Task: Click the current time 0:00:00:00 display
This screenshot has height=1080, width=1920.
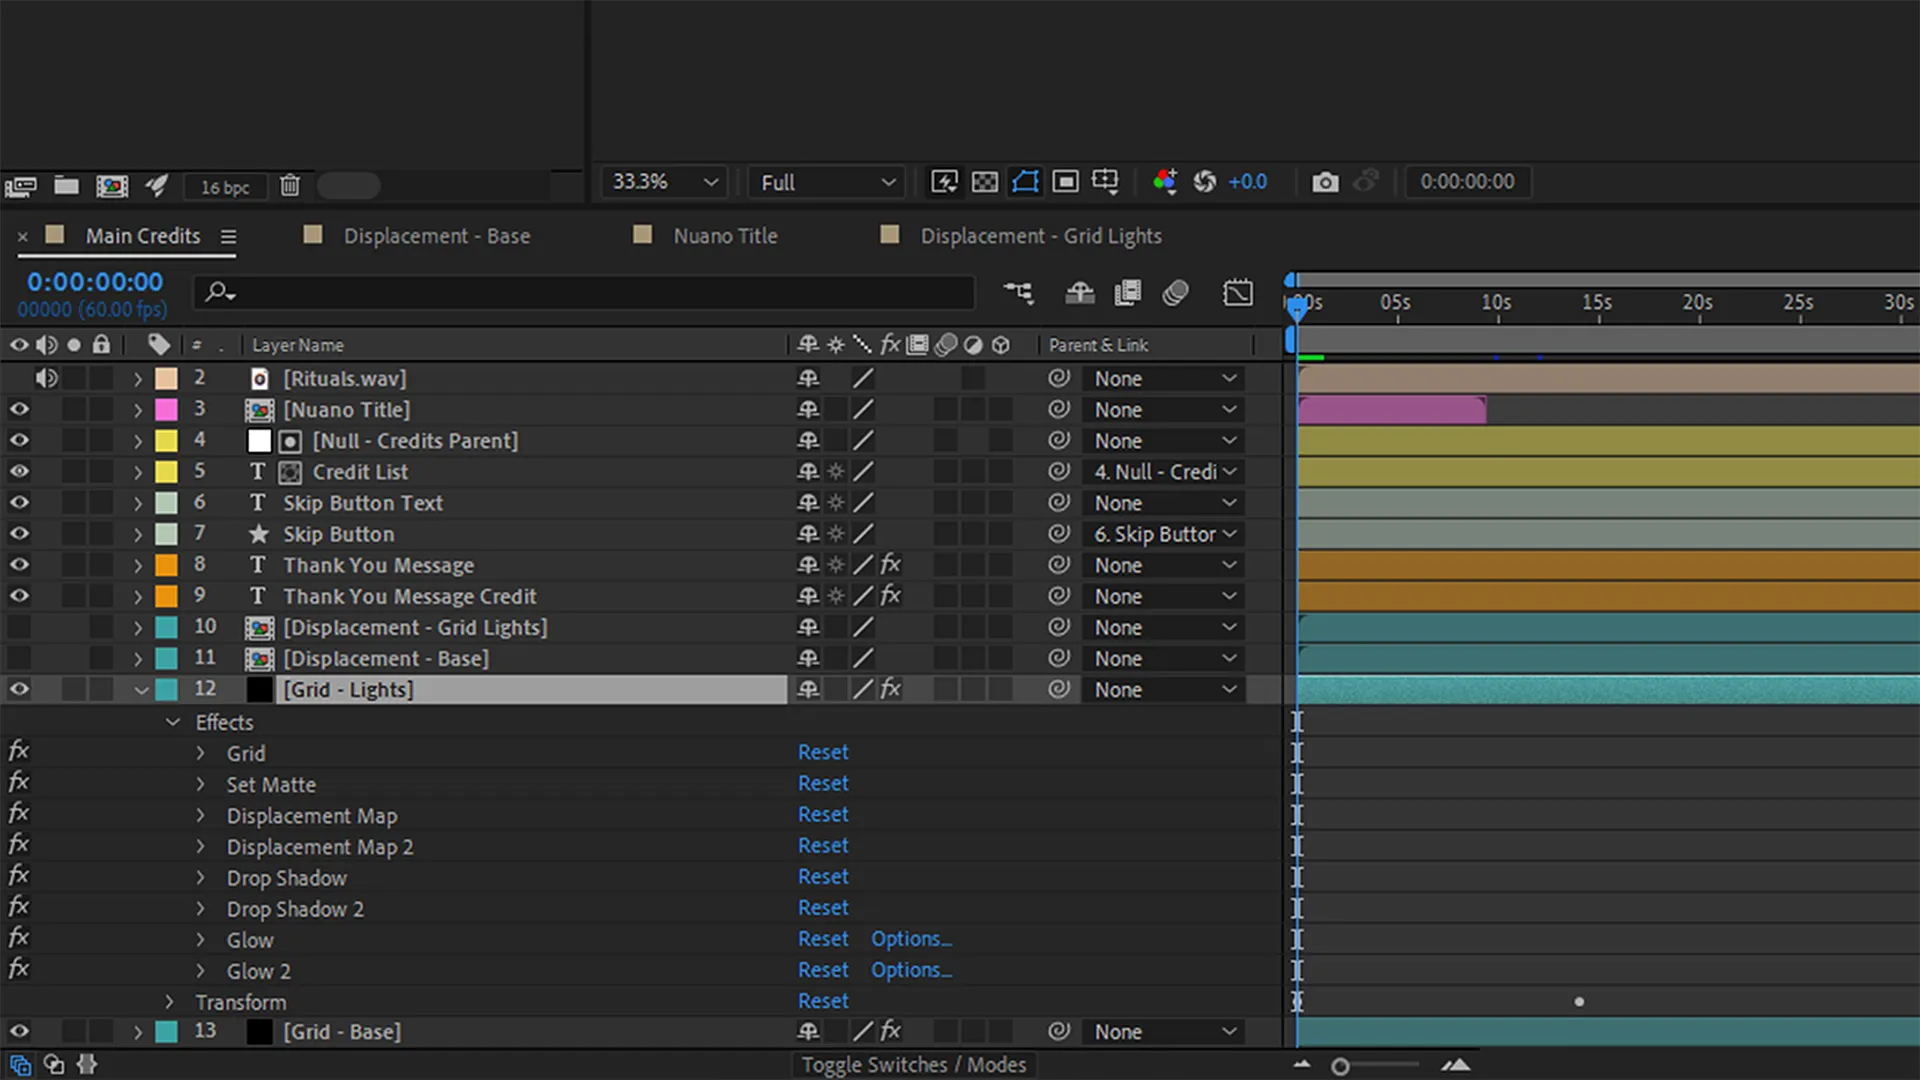Action: 95,282
